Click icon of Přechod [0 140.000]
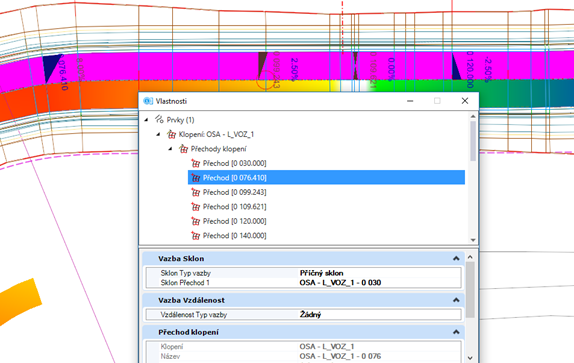 [x=195, y=236]
